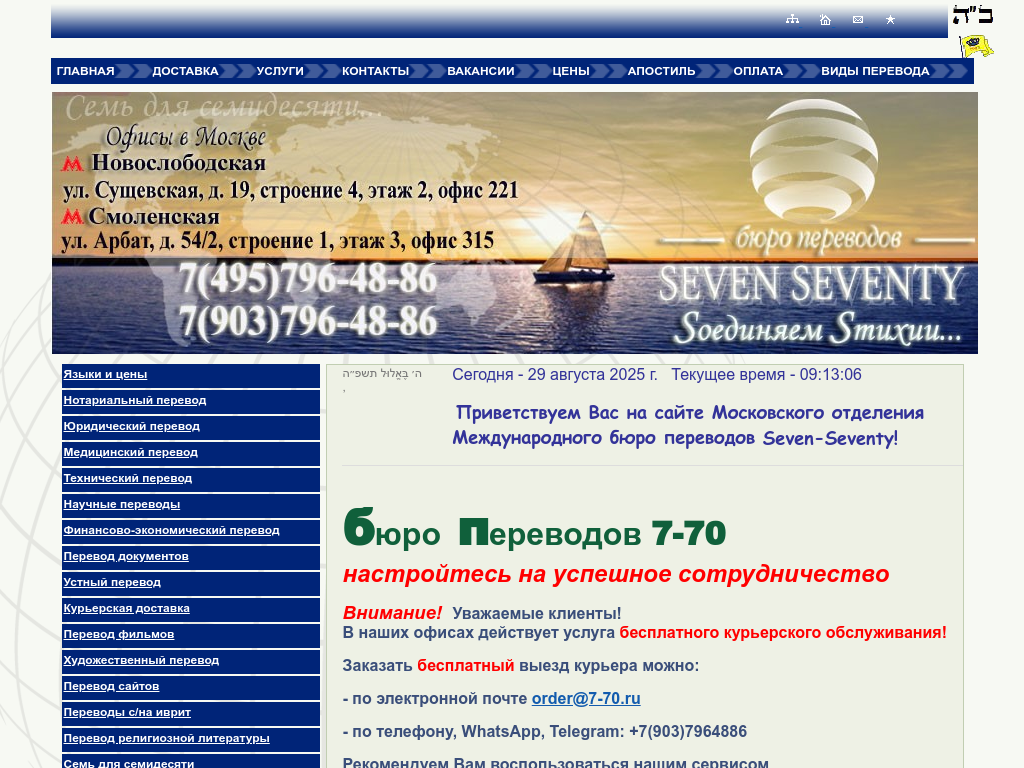
Task: Click the 7(495)796-48-86 phone number on banner
Action: click(308, 279)
